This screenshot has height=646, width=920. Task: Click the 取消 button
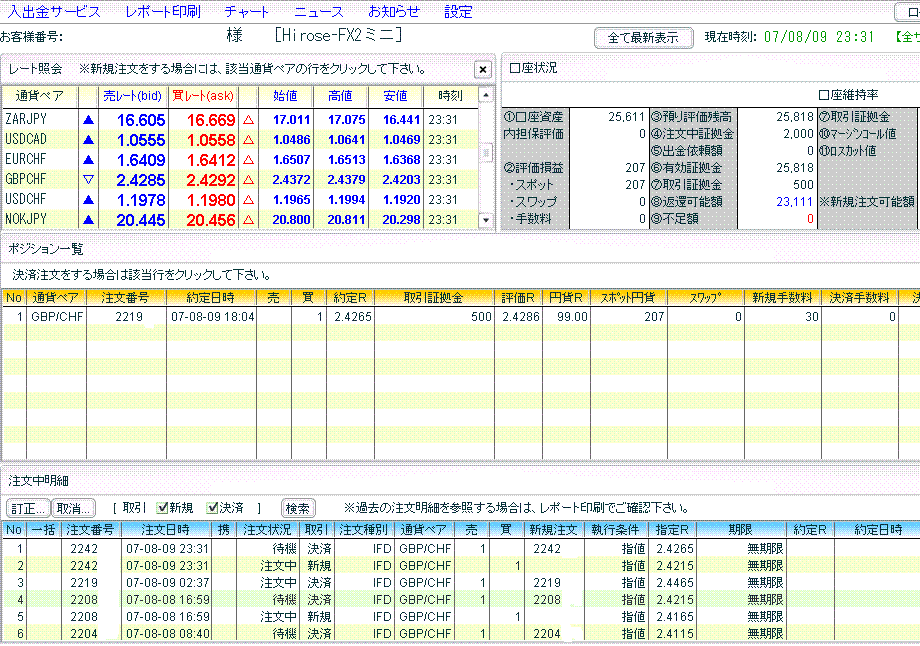click(73, 508)
